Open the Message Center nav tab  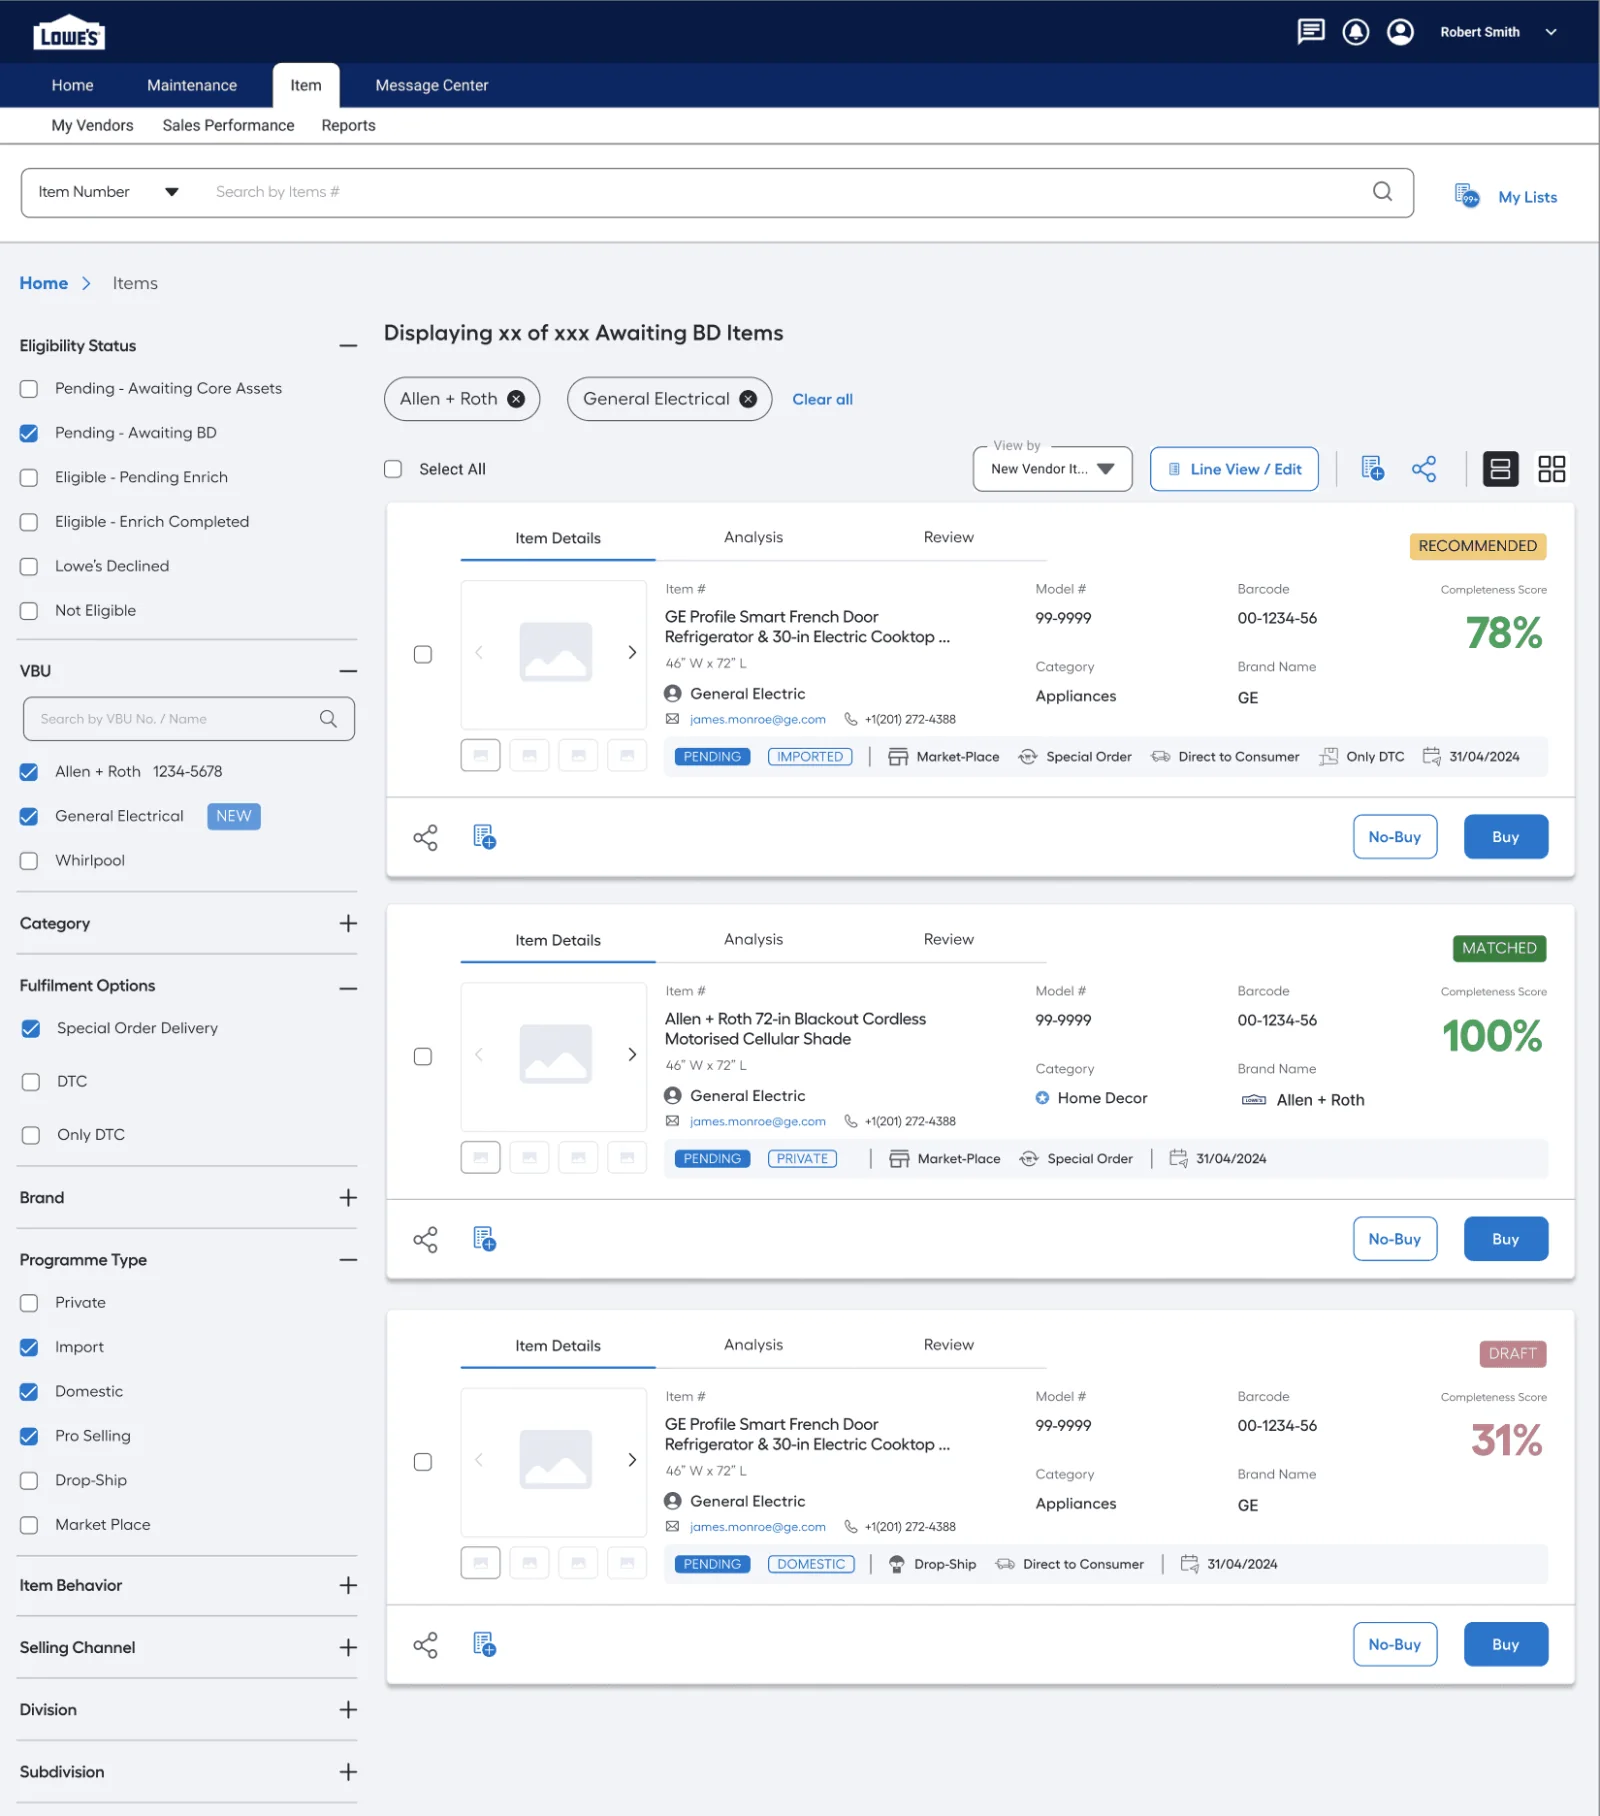[432, 85]
